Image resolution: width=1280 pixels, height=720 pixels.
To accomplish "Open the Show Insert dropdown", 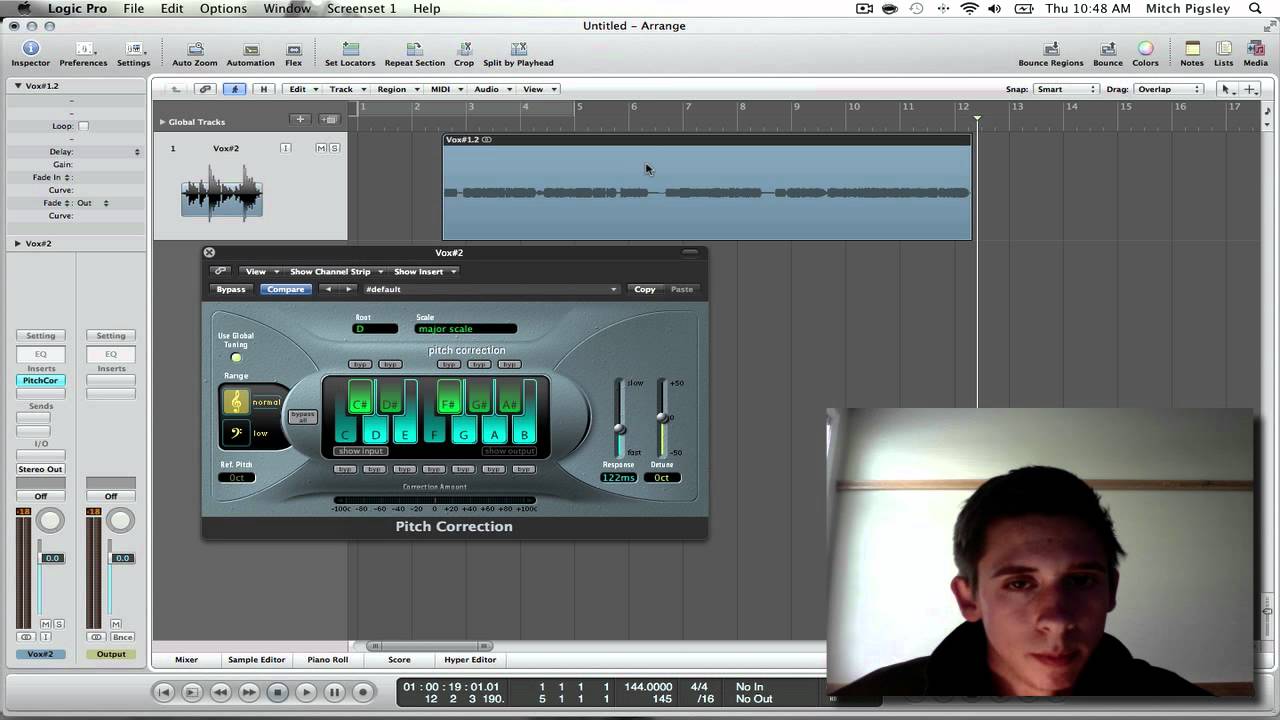I will coord(424,271).
